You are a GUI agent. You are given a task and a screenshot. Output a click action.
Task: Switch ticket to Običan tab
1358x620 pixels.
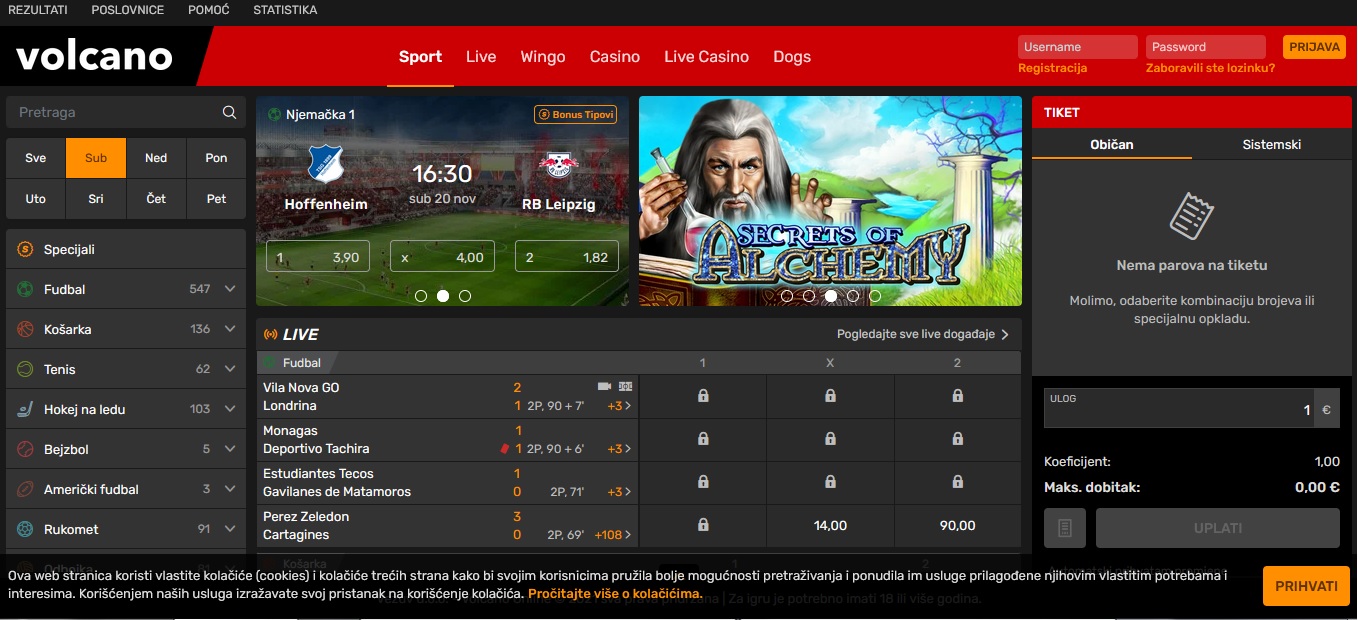tap(1112, 144)
